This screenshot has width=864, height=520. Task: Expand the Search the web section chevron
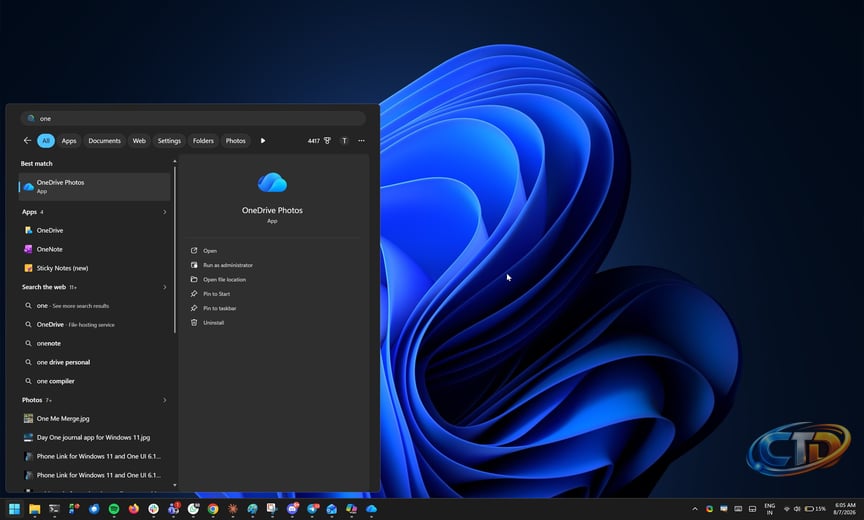[x=164, y=287]
